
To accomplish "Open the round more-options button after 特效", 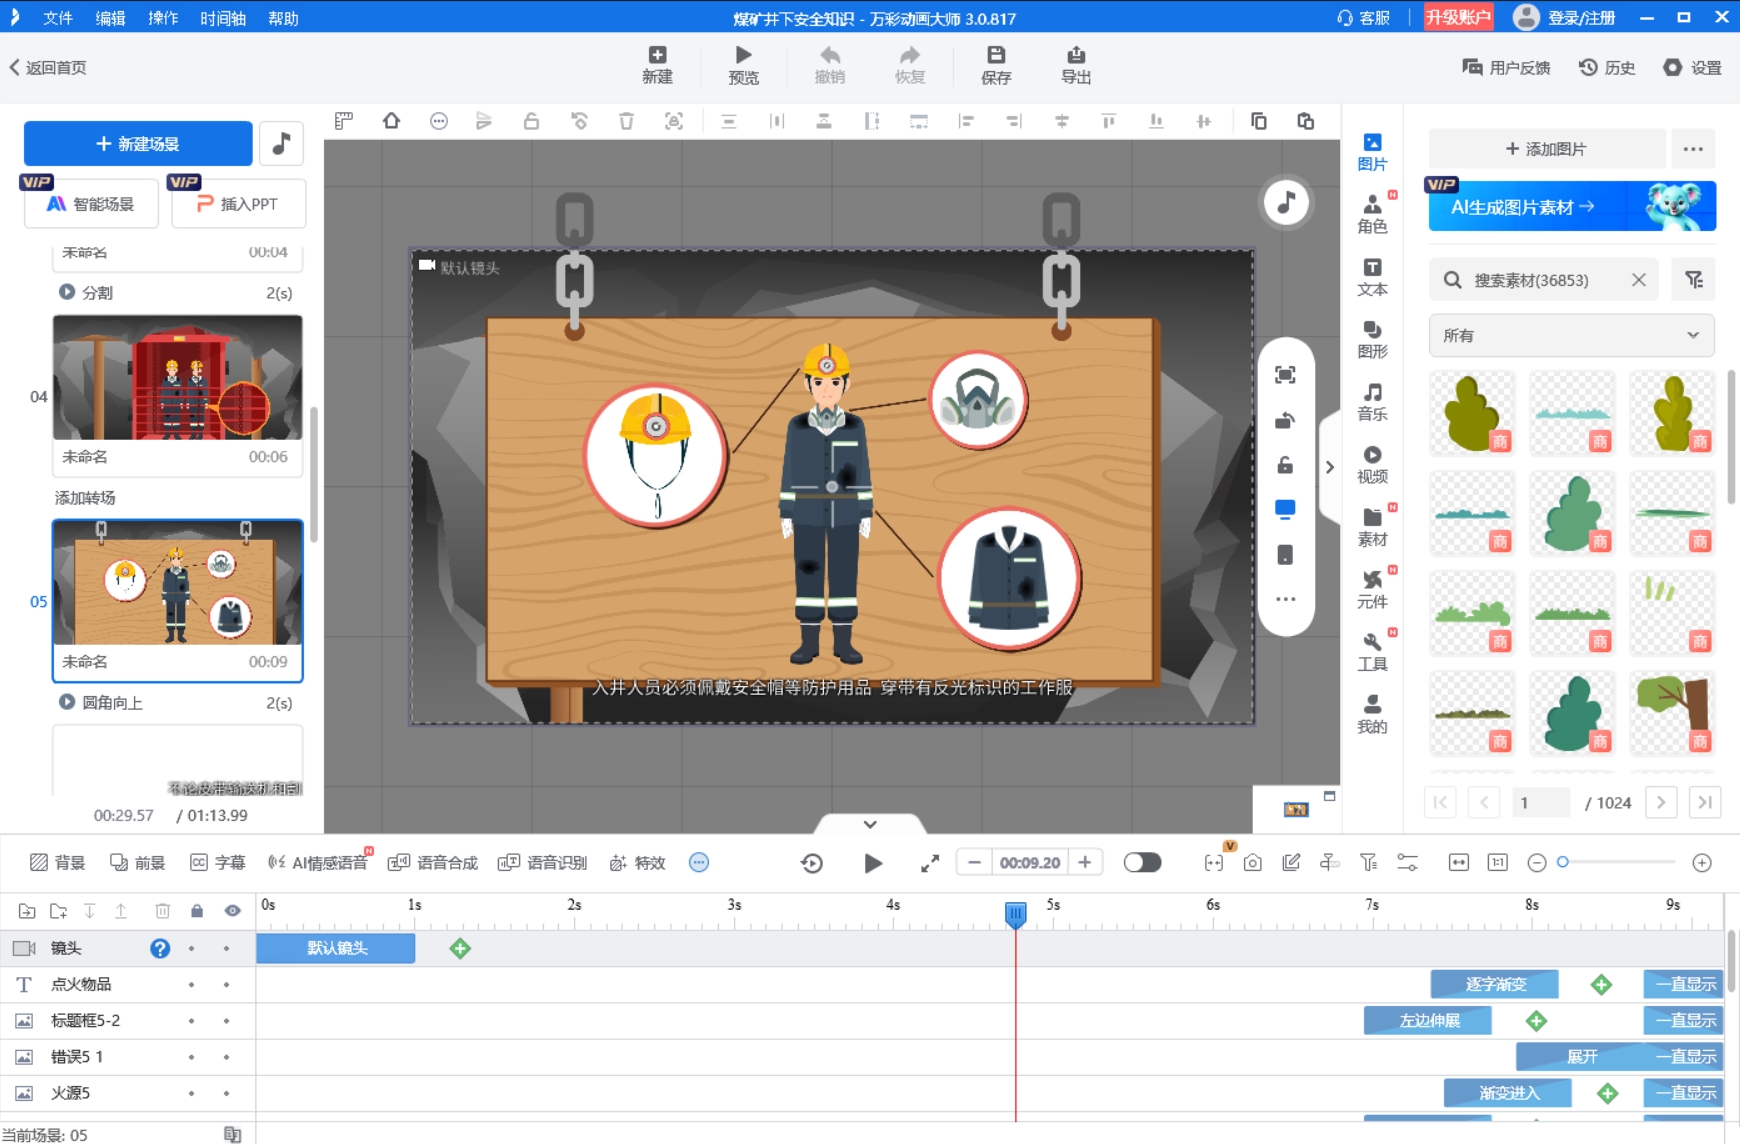I will pos(699,863).
